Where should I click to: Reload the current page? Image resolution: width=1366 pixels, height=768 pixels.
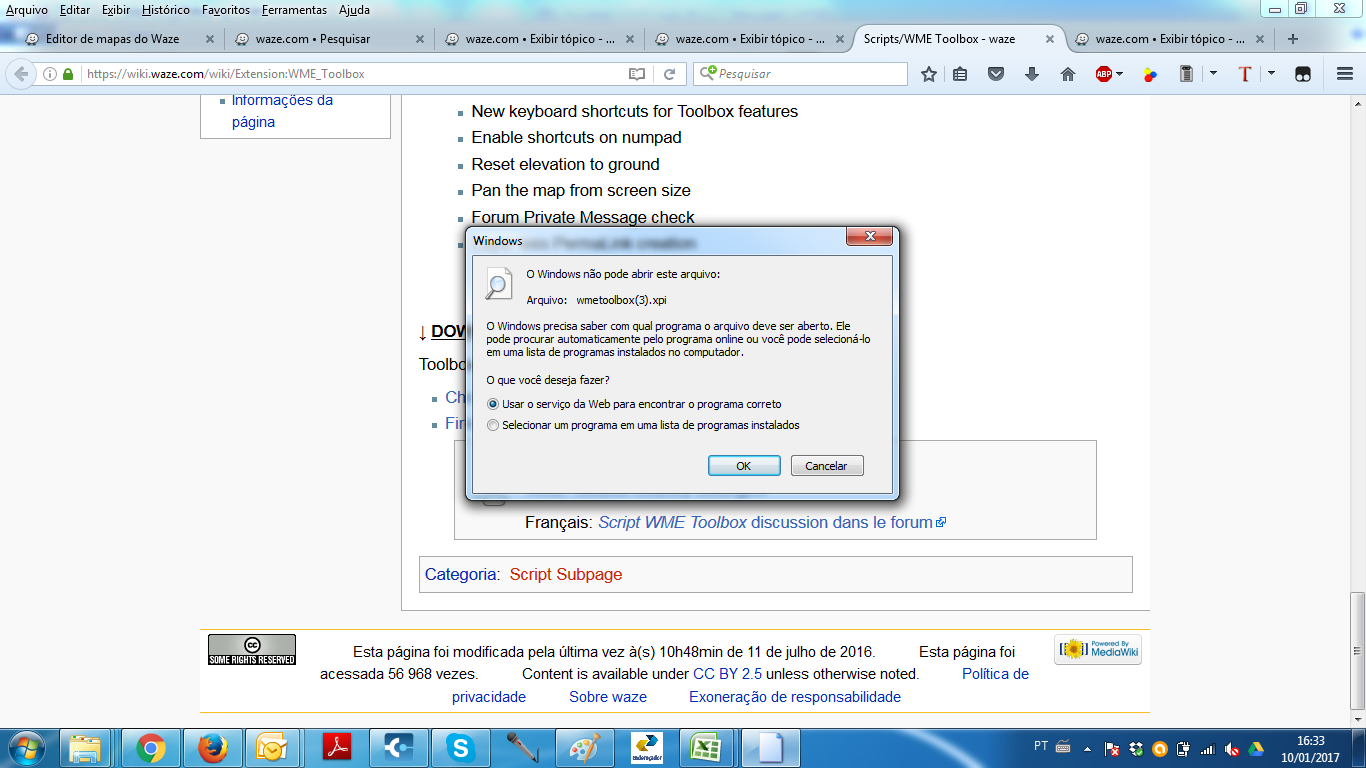(x=669, y=74)
